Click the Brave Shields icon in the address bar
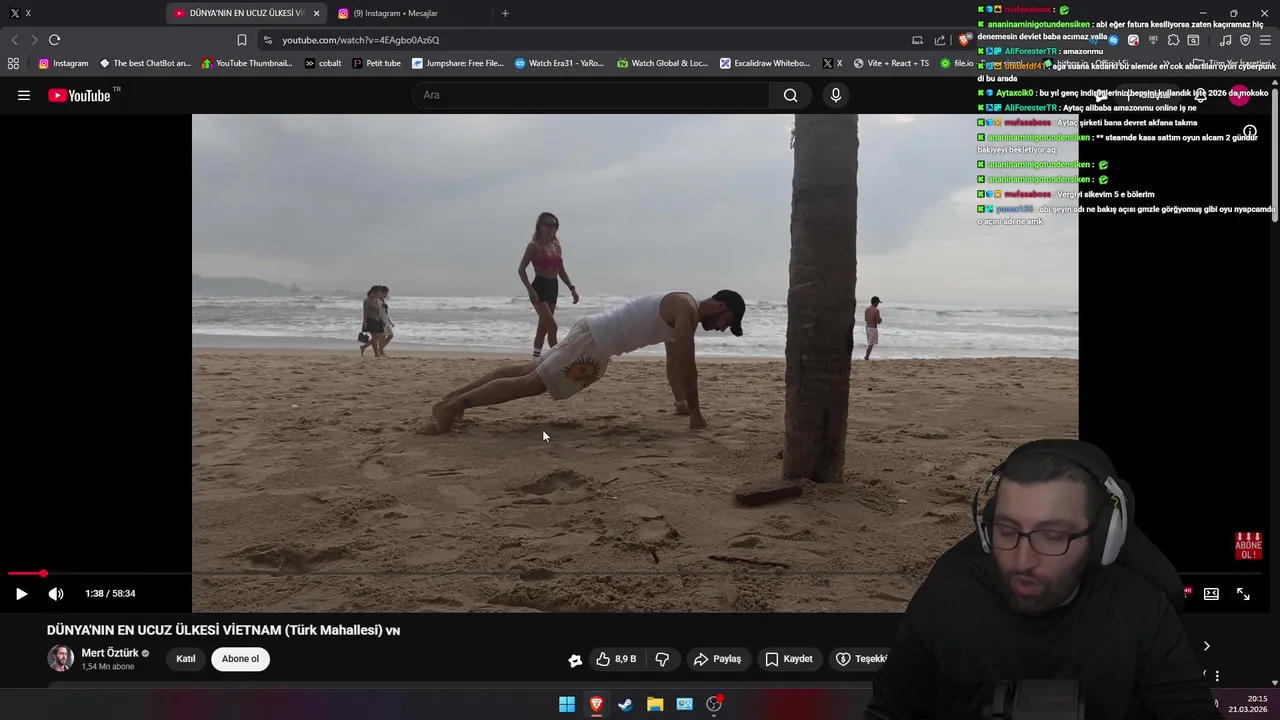Image resolution: width=1280 pixels, height=720 pixels. tap(963, 40)
